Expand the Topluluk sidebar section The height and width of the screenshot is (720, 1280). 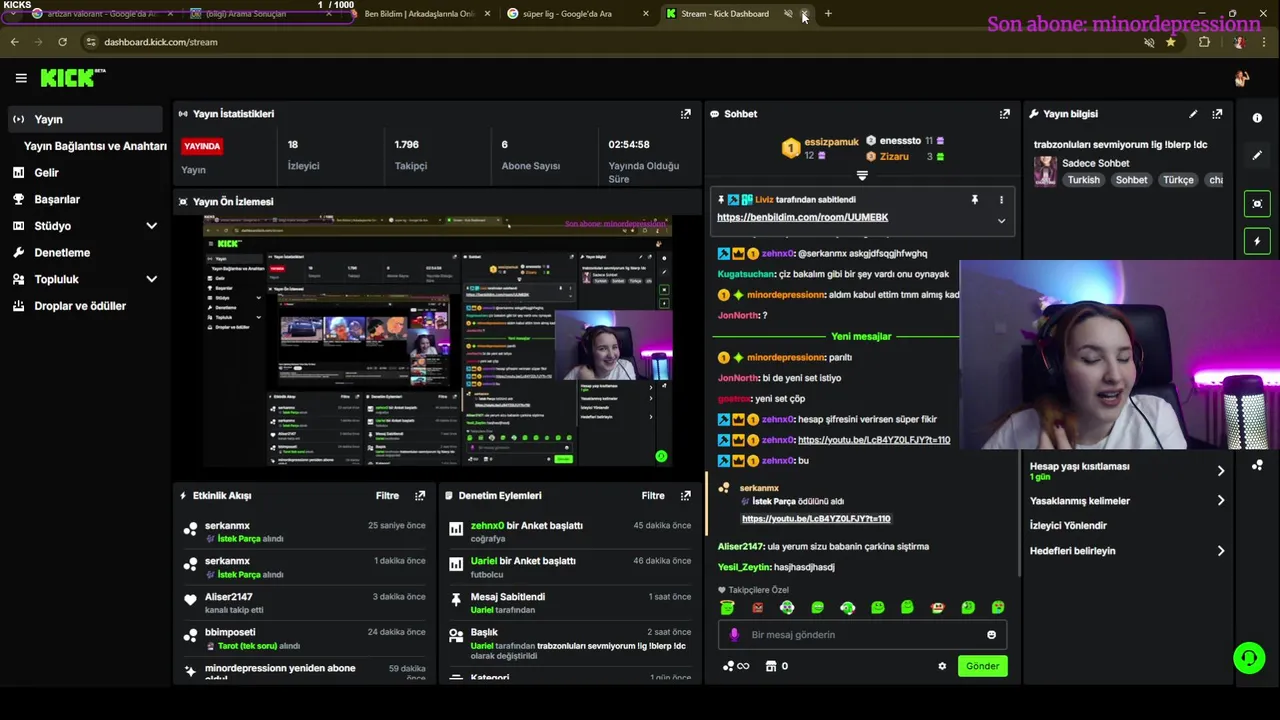point(151,279)
